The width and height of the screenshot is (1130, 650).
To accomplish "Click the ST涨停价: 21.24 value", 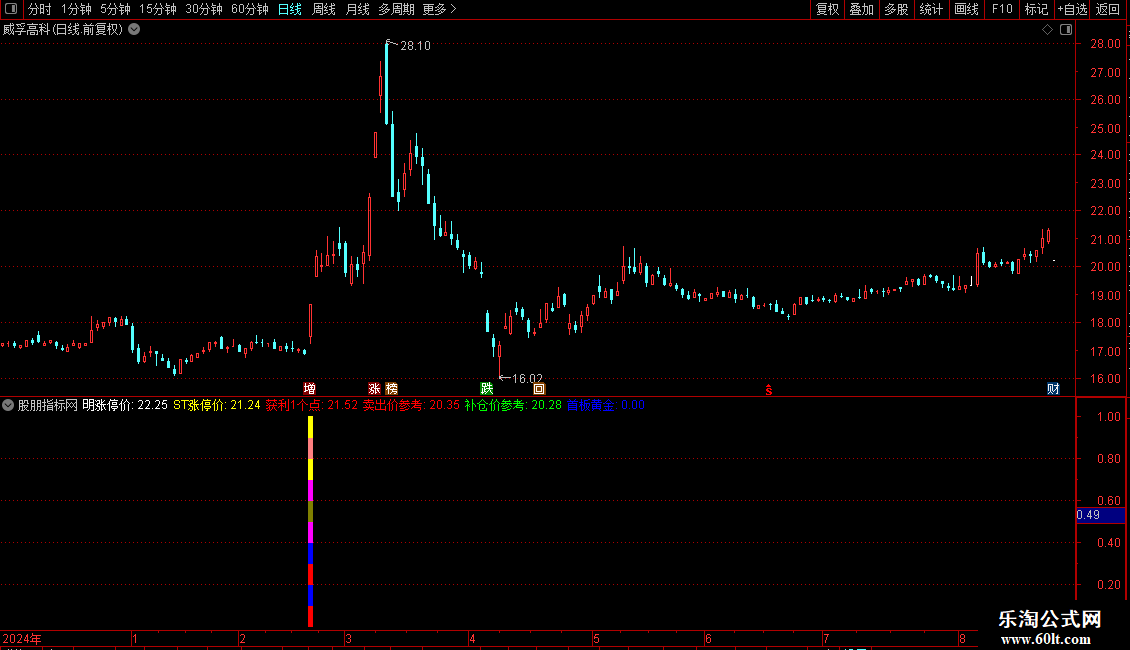I will [x=216, y=406].
